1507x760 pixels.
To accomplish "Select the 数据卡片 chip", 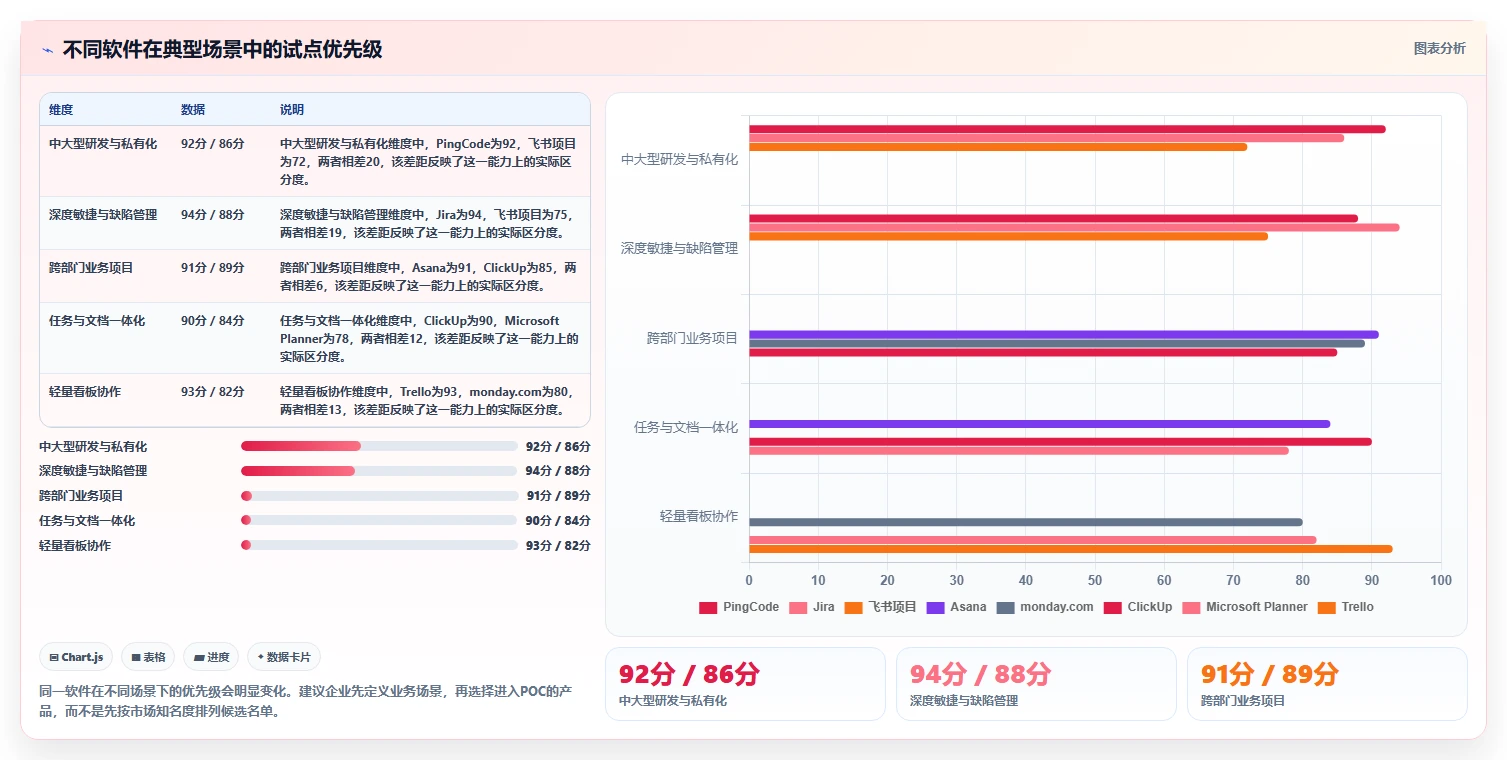I will pyautogui.click(x=284, y=657).
